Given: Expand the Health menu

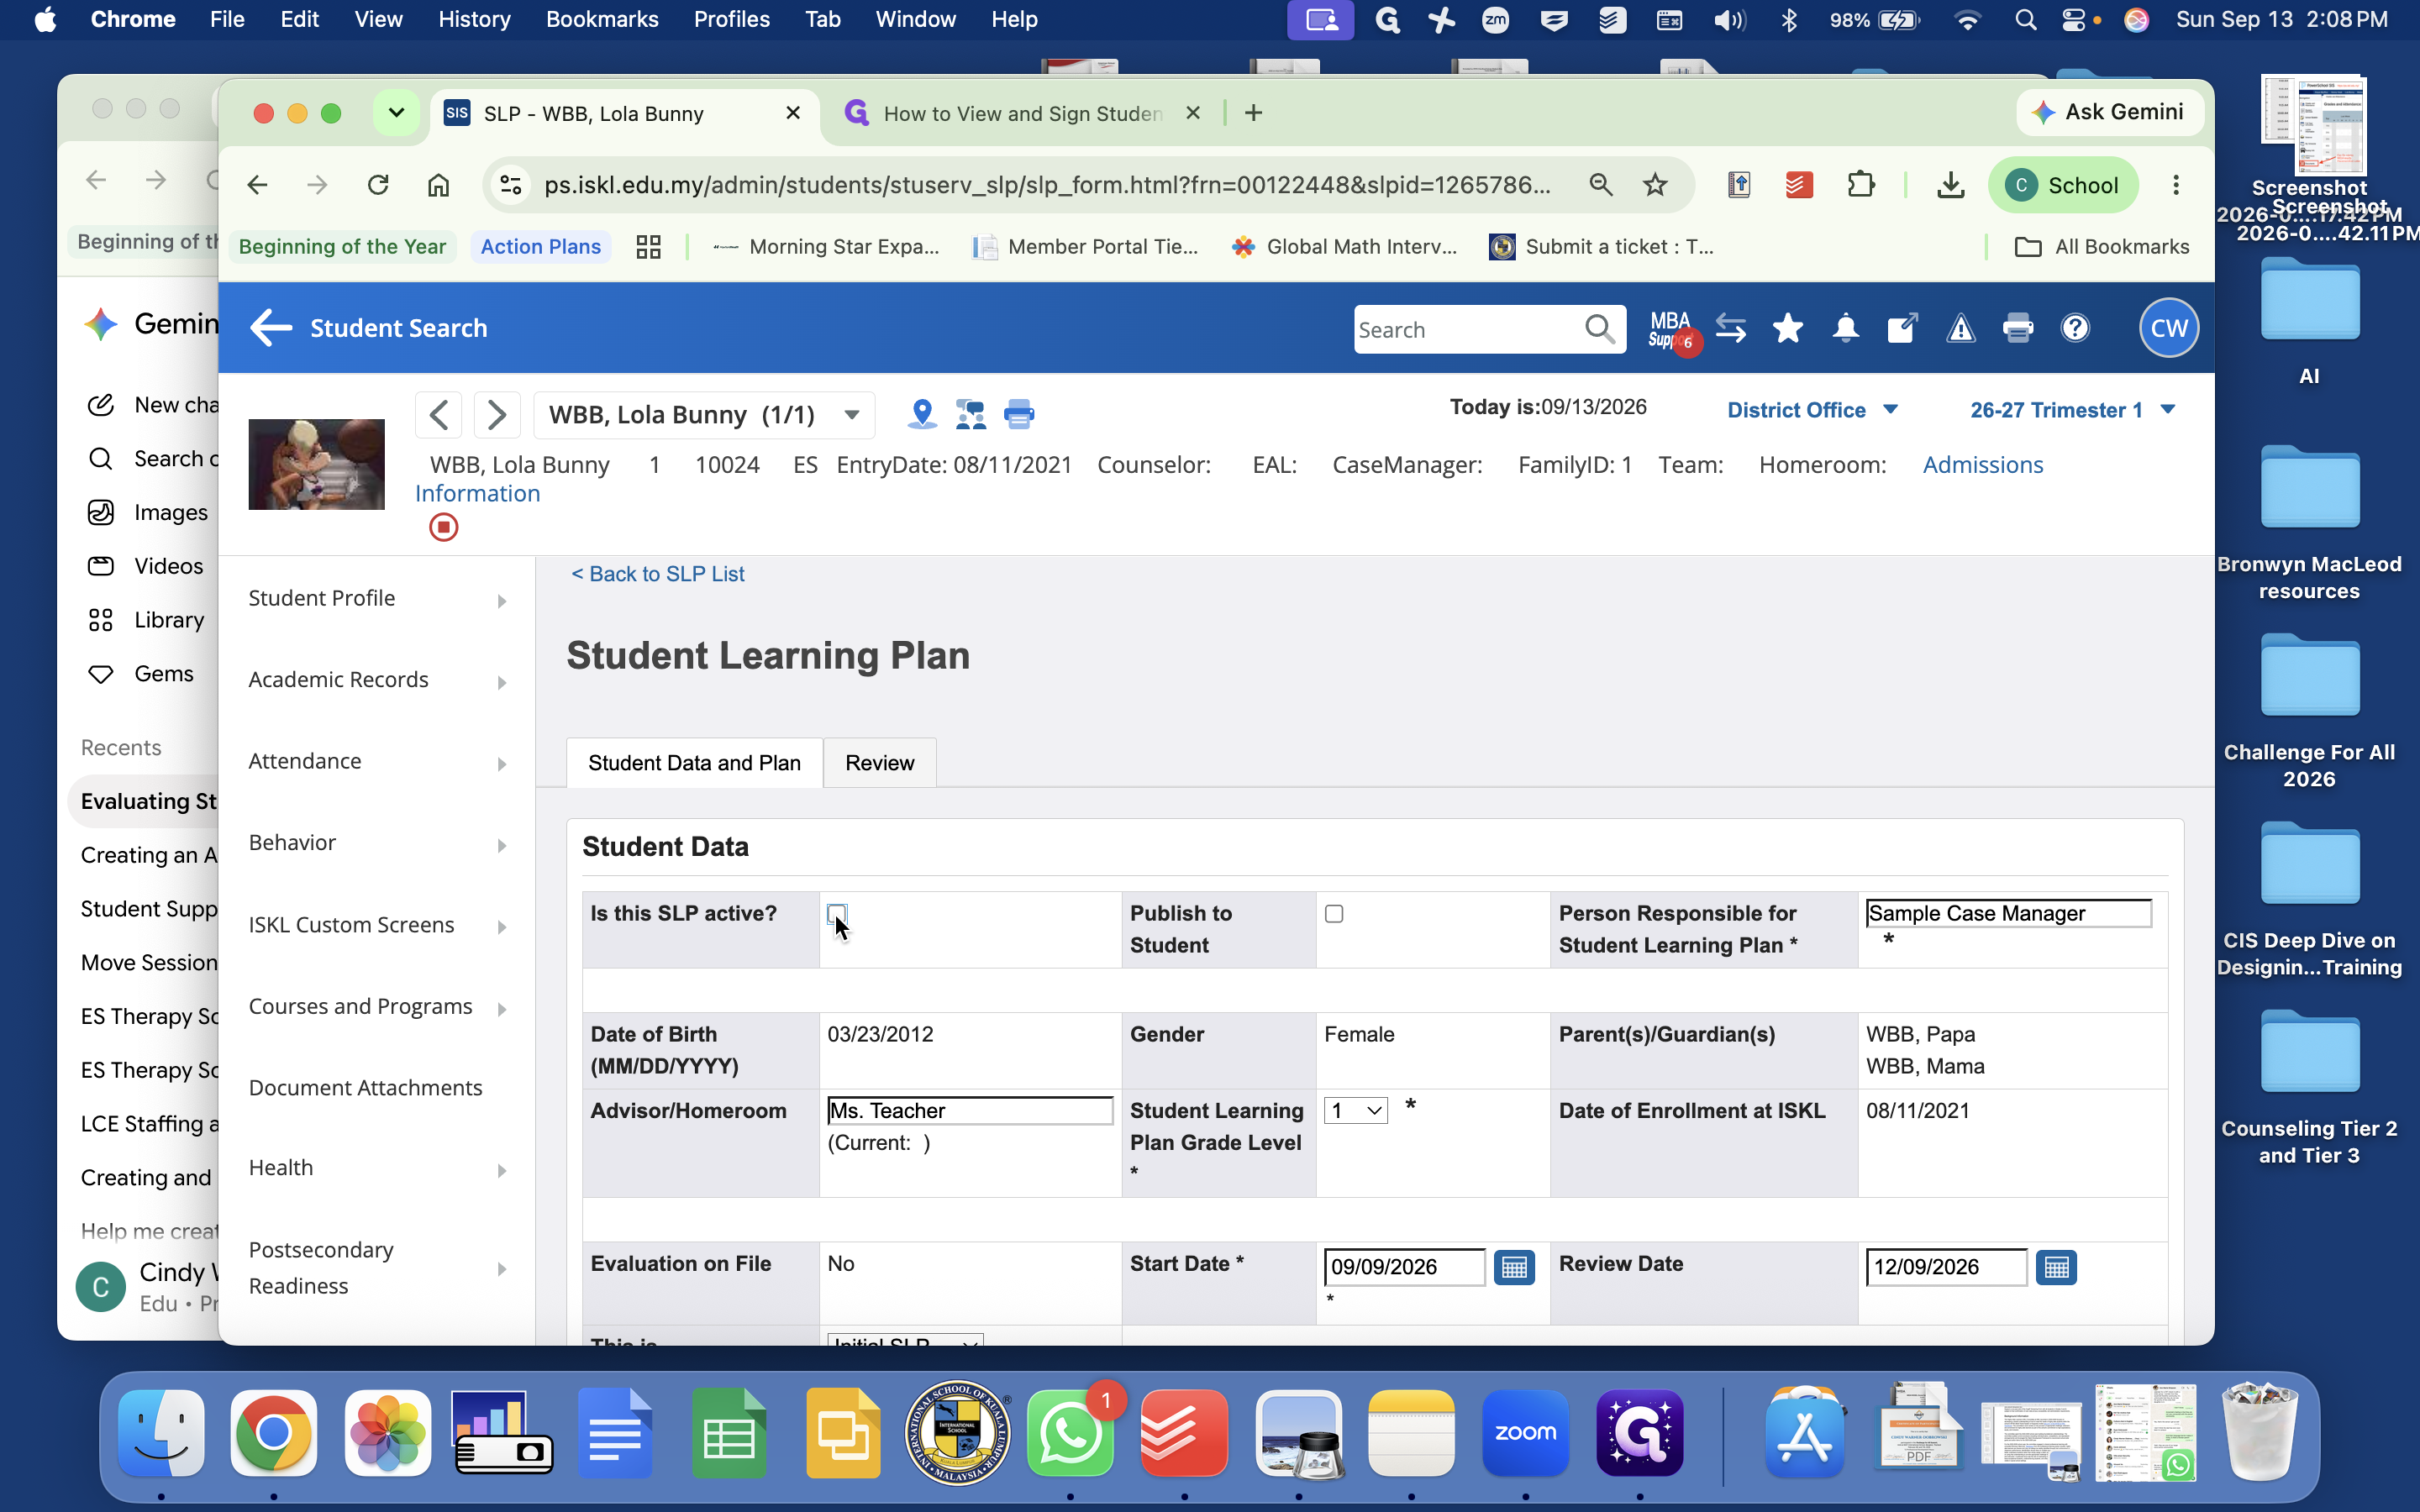Looking at the screenshot, I should (378, 1169).
